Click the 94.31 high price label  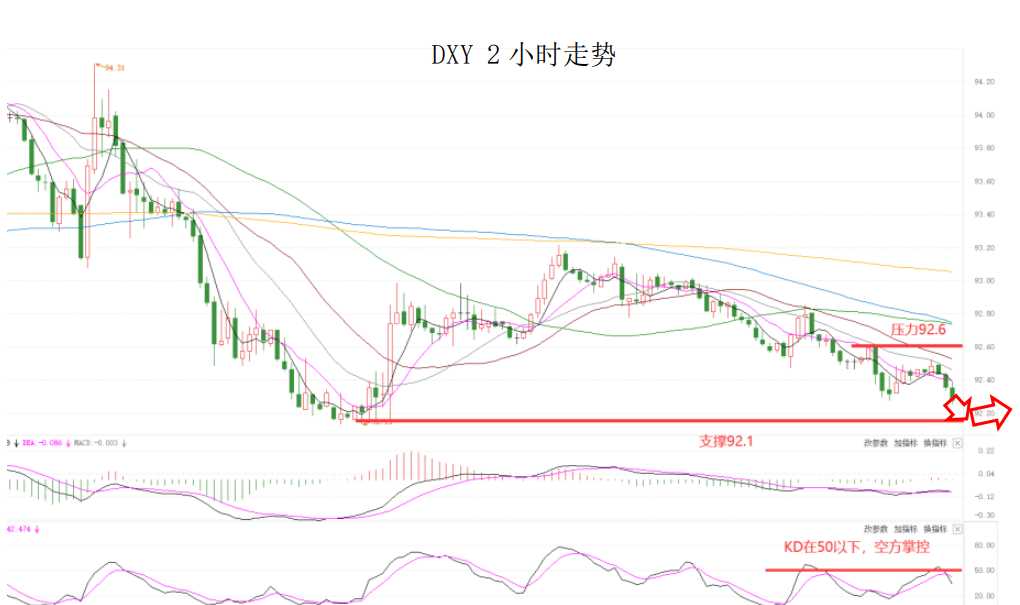pos(114,68)
